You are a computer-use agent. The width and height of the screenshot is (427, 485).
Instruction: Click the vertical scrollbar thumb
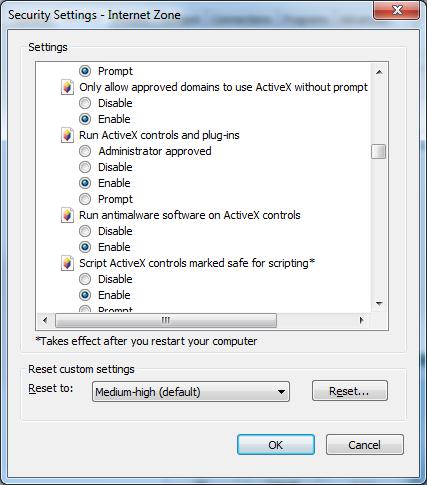pyautogui.click(x=379, y=152)
